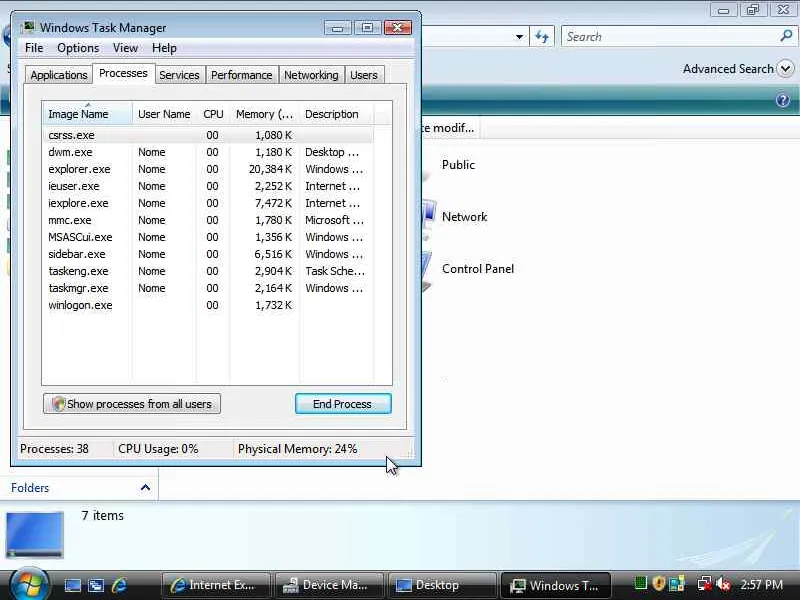The width and height of the screenshot is (800, 600).
Task: Click Show Desktop quick launch icon
Action: (x=72, y=585)
